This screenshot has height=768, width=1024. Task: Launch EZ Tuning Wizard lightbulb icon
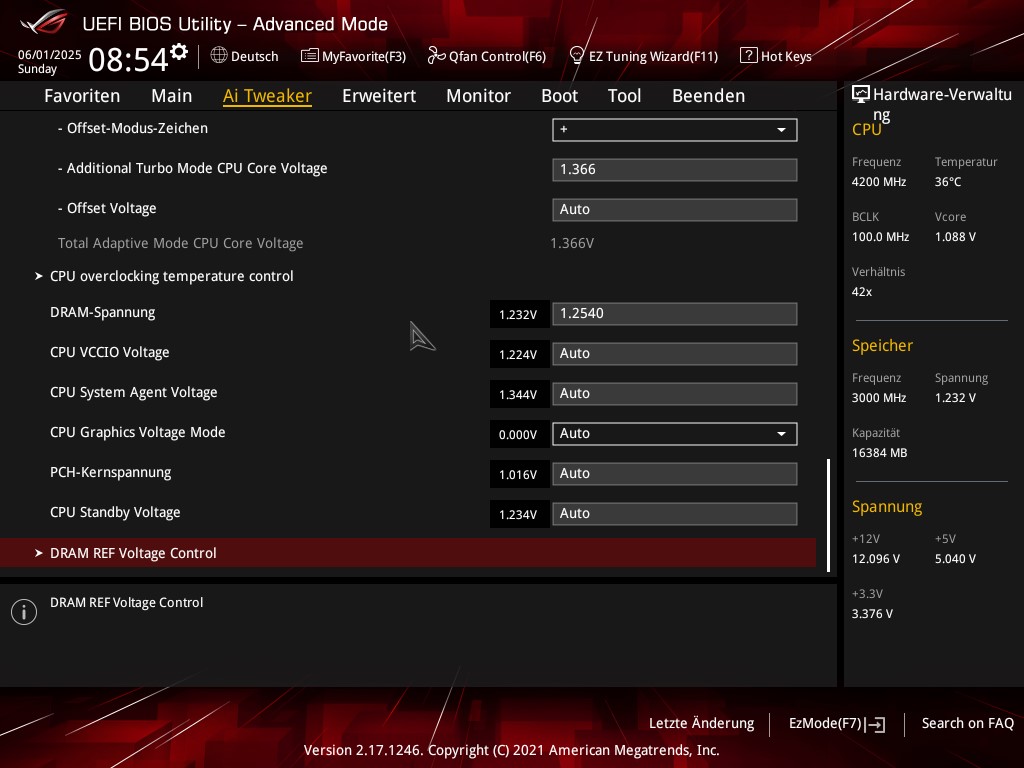point(576,56)
